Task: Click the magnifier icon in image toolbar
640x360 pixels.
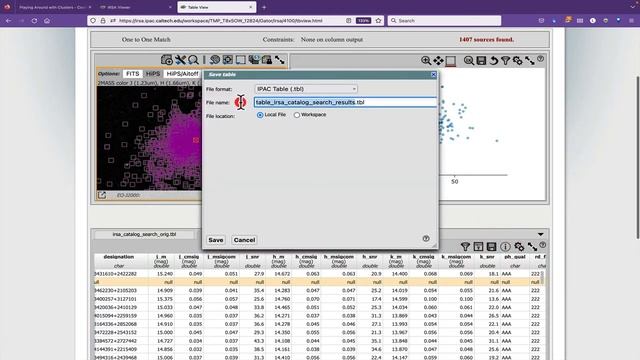Action: pos(193,60)
